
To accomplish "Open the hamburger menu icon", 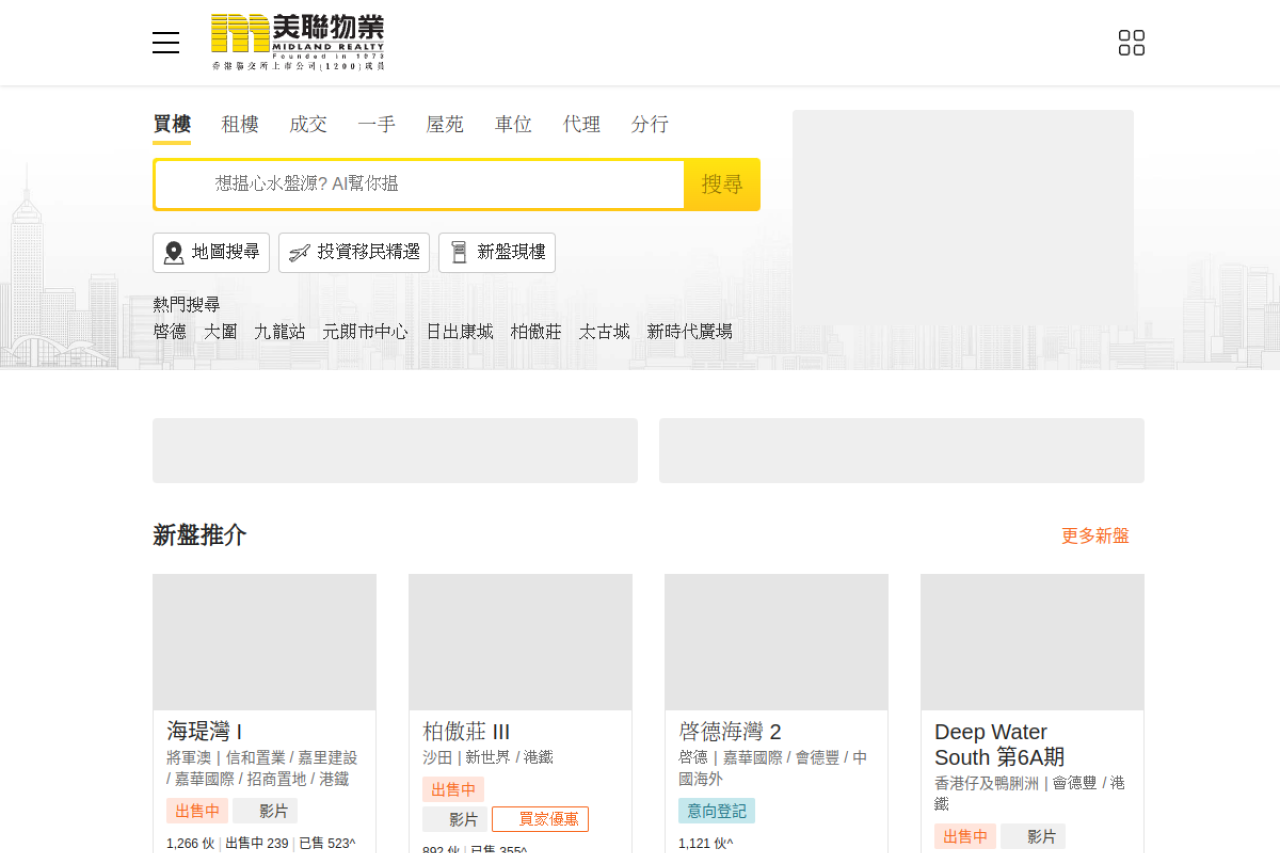I will (166, 43).
